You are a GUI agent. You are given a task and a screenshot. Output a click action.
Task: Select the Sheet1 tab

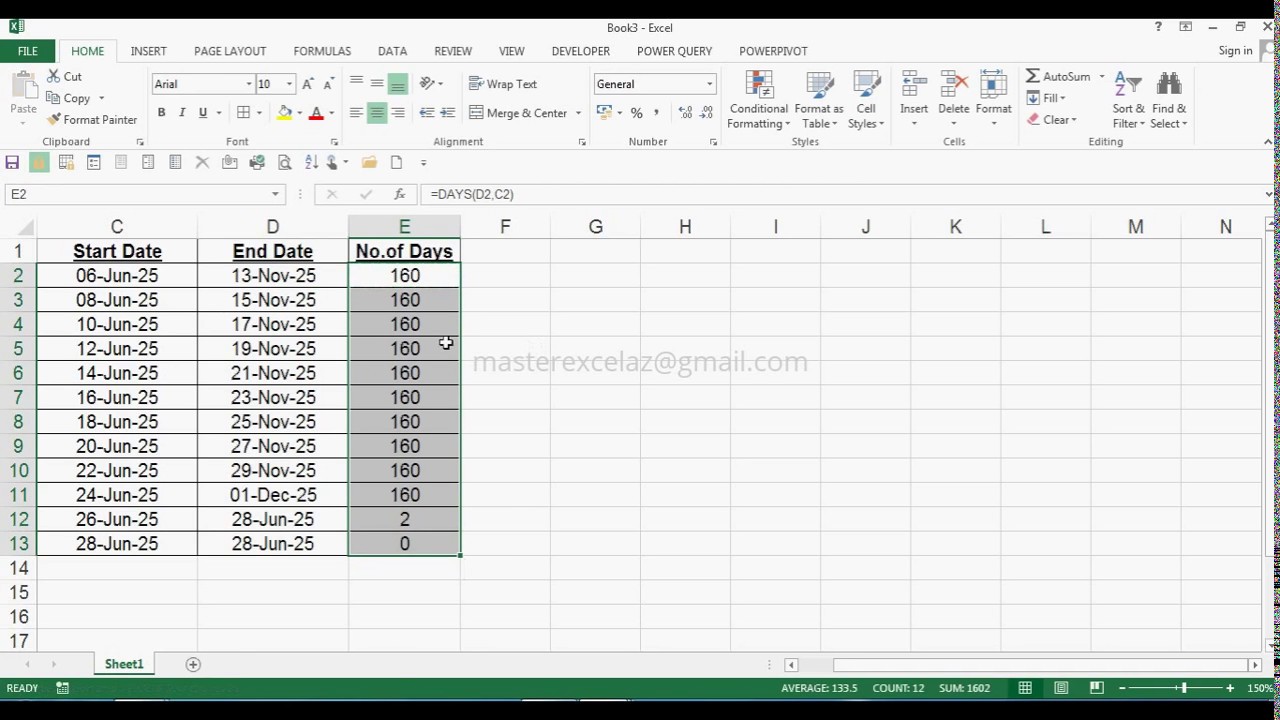pos(124,664)
